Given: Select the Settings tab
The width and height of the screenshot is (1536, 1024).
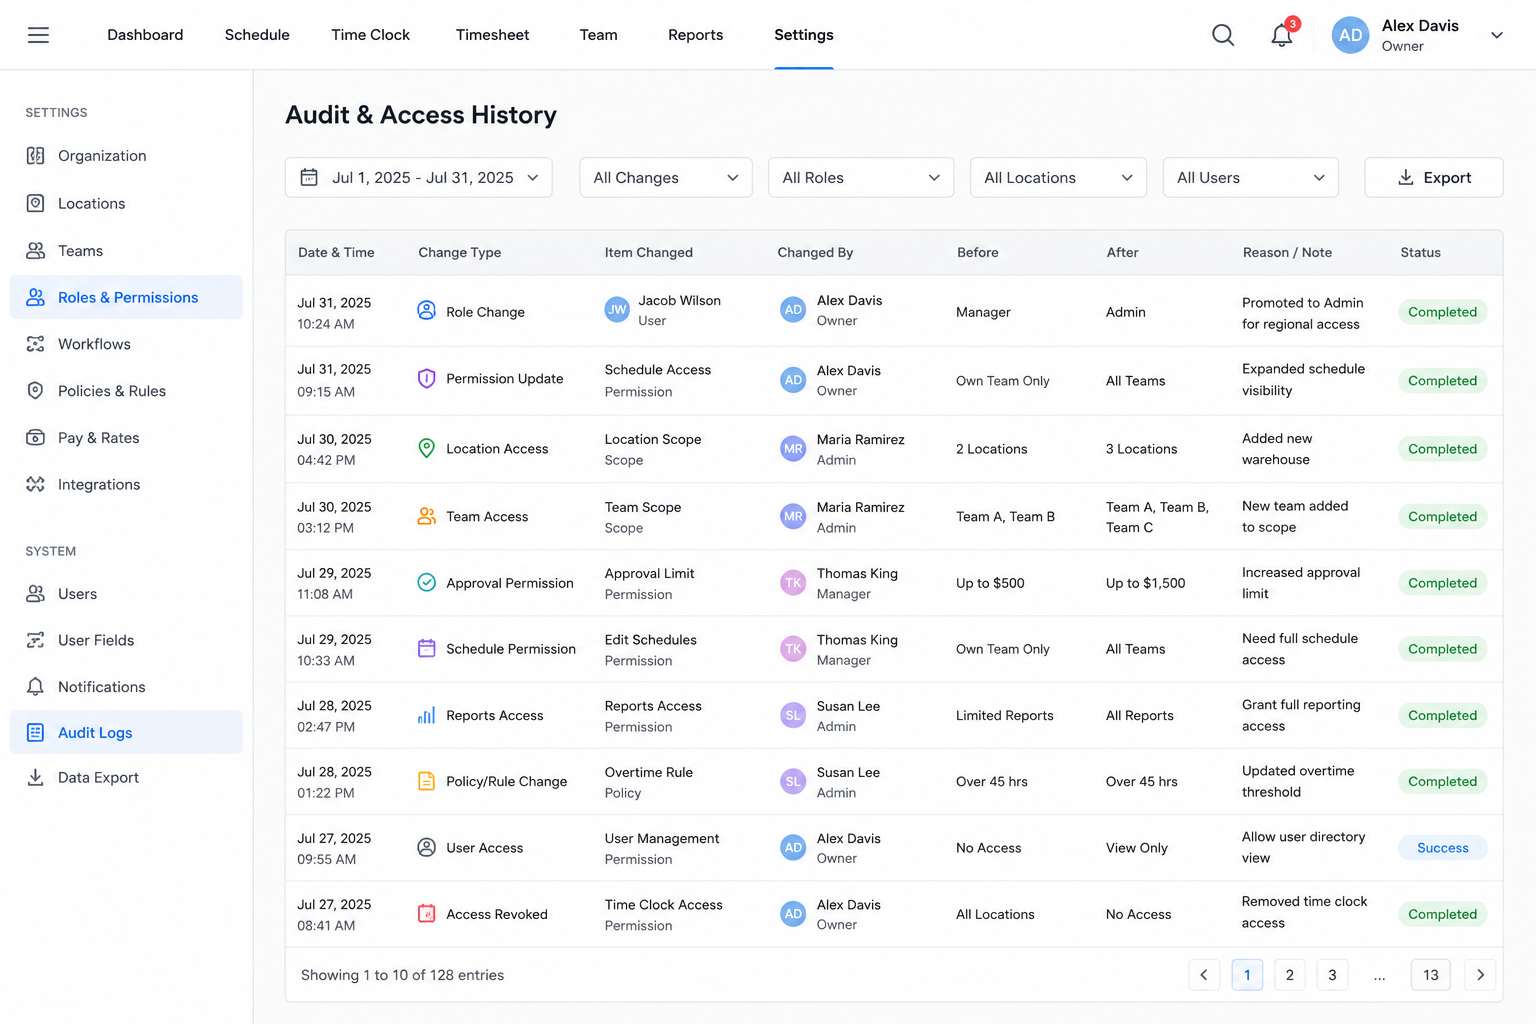Looking at the screenshot, I should pos(804,35).
